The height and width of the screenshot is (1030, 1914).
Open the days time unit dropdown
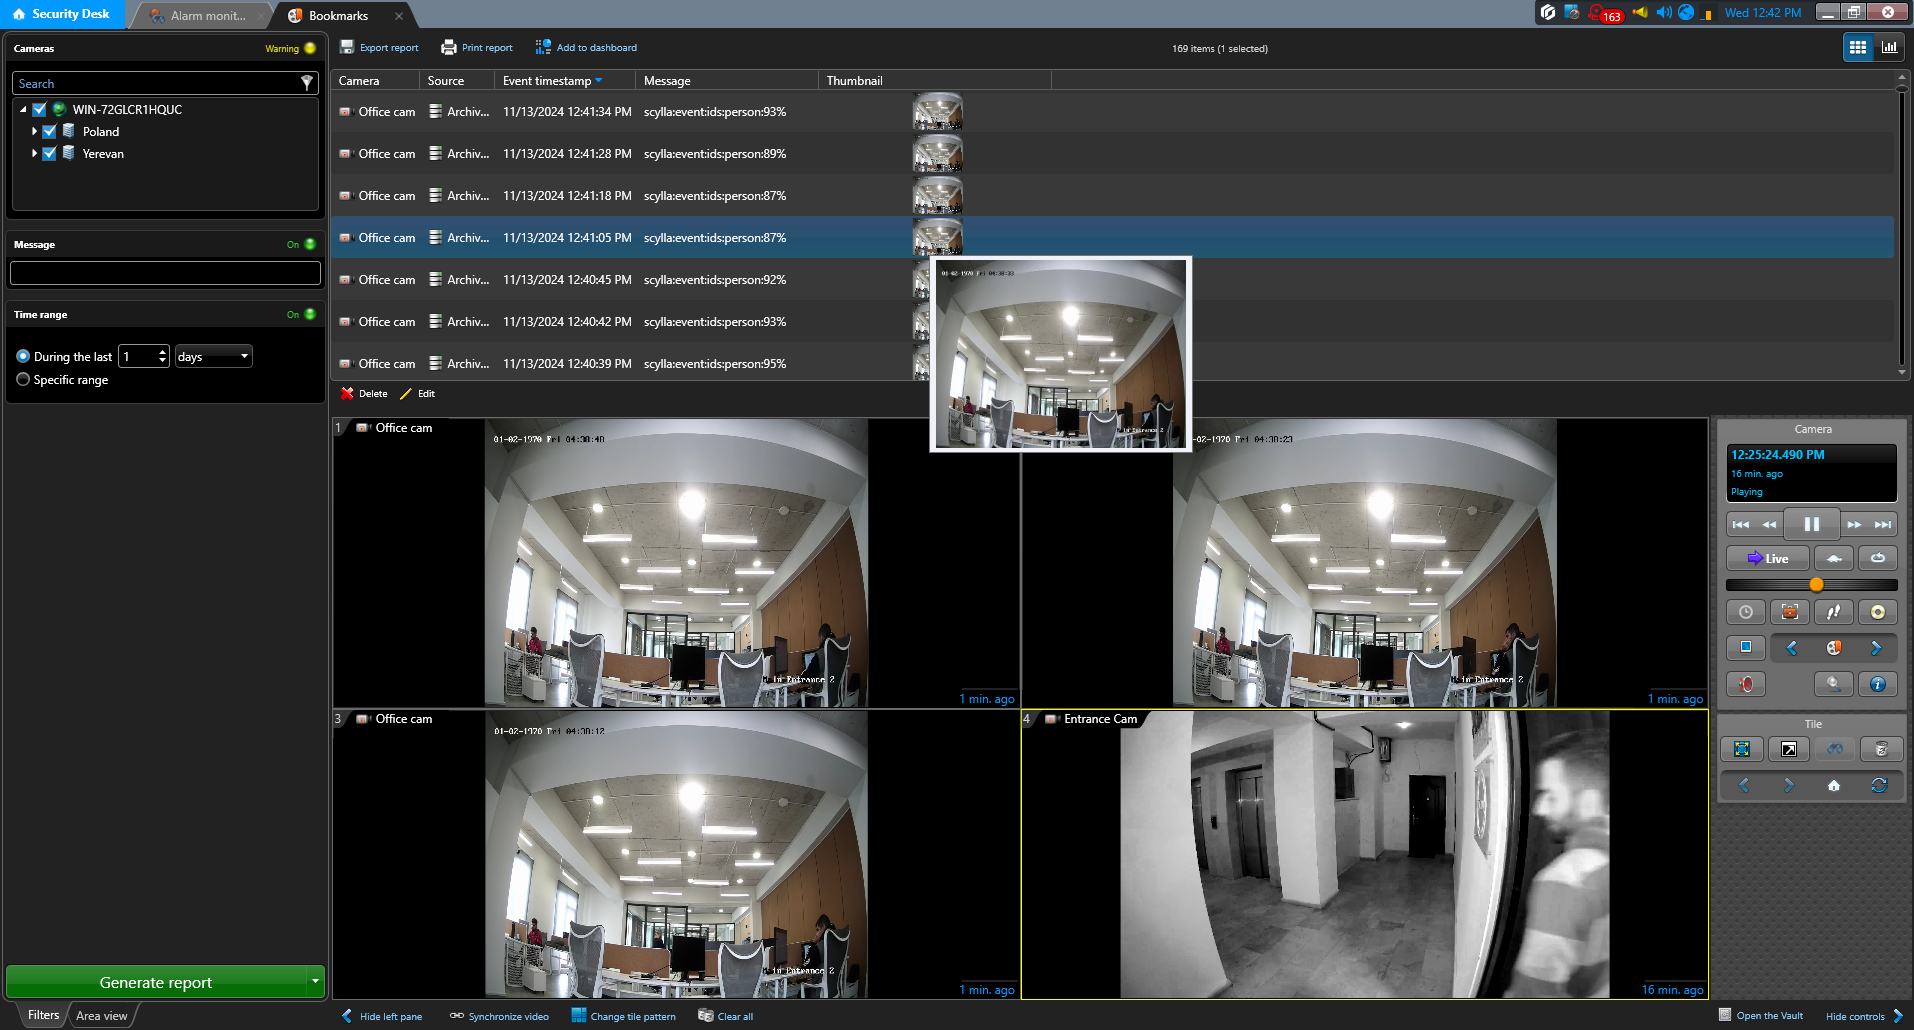pos(213,356)
